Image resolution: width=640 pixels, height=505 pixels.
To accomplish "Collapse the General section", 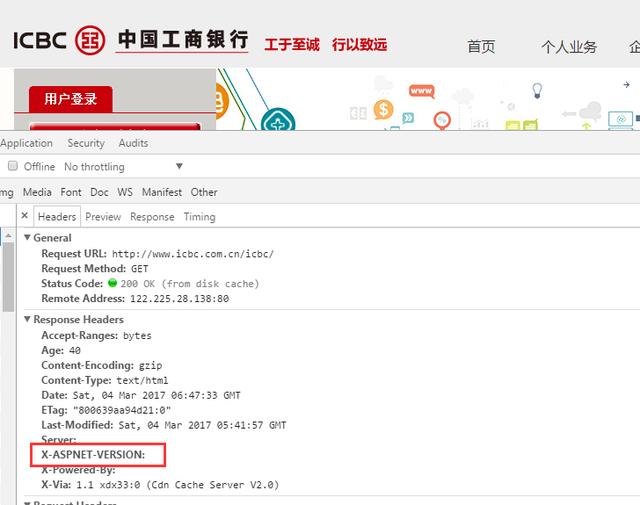I will pos(27,237).
